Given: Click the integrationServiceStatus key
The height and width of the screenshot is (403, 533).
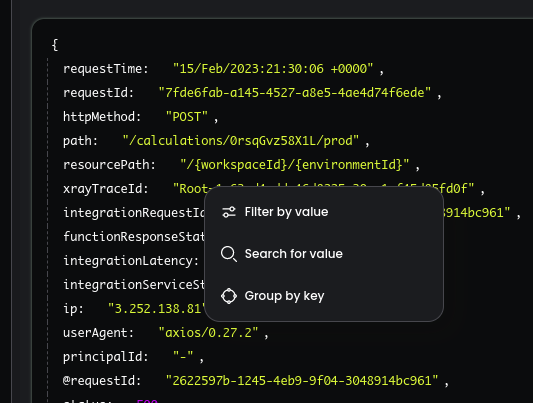Looking at the screenshot, I should pyautogui.click(x=135, y=285).
